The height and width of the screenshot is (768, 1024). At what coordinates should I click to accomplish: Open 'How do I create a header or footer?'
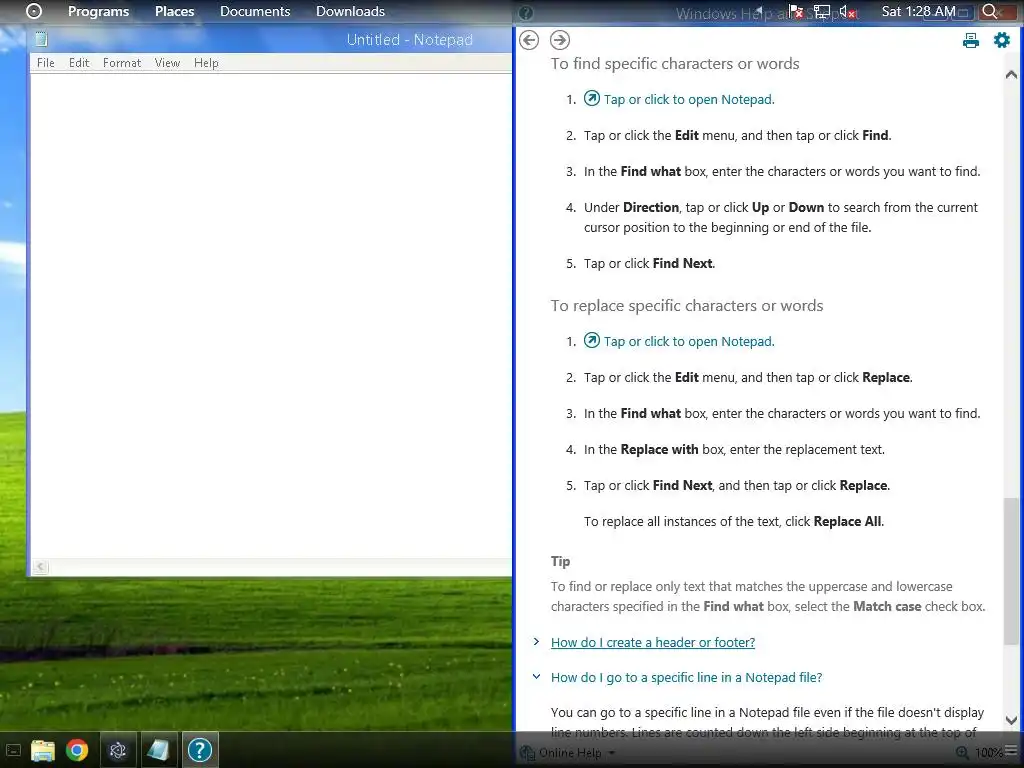tap(653, 642)
